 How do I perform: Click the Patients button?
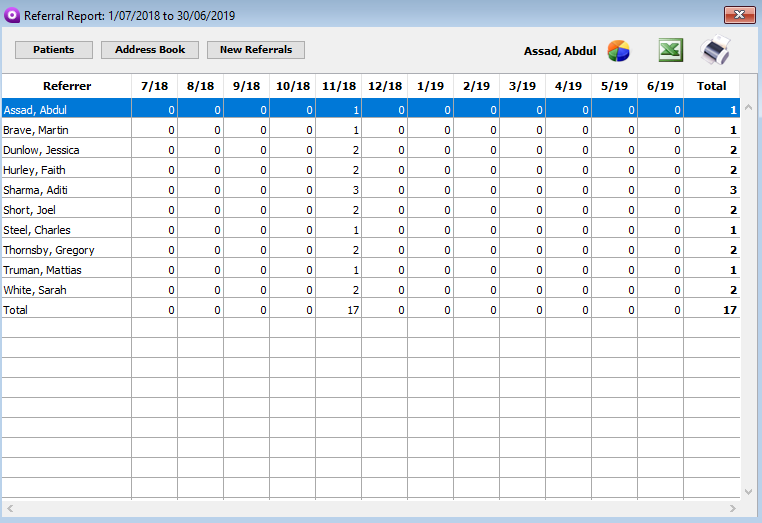tap(53, 50)
